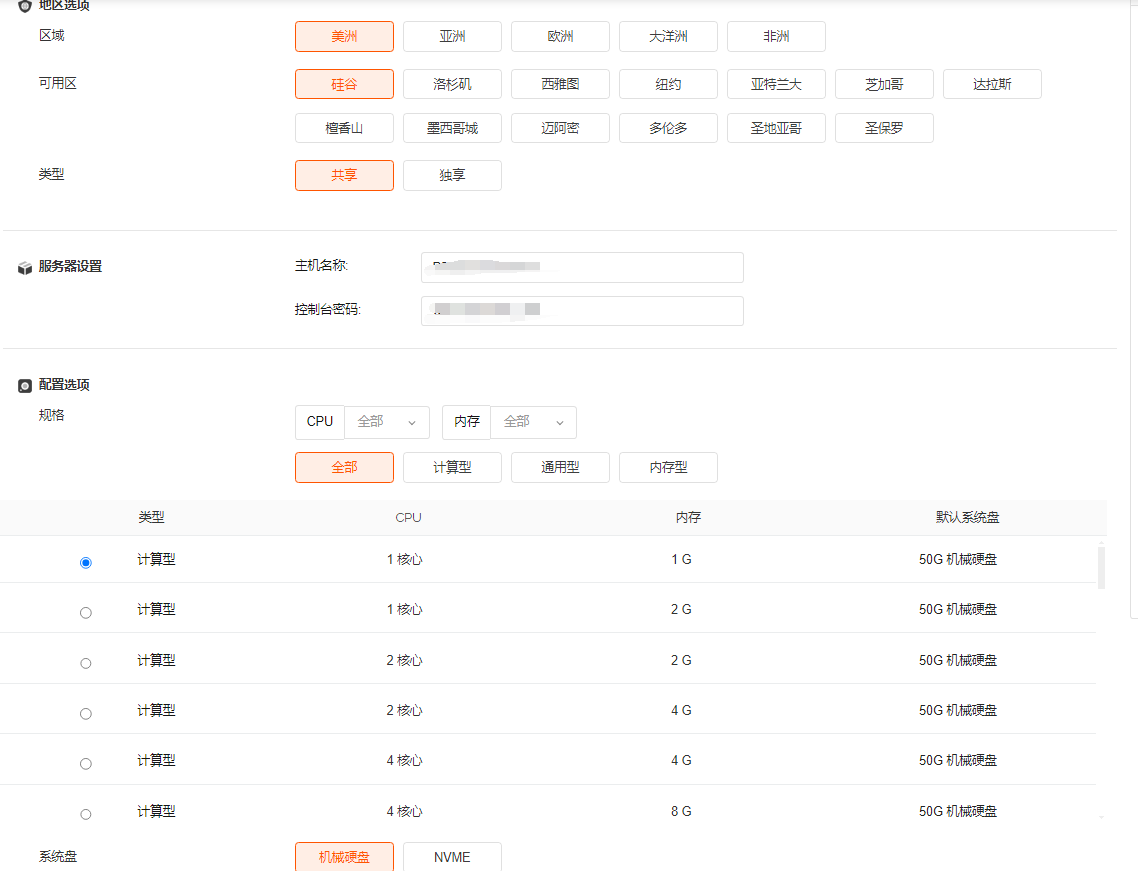Select the 亚洲 region button
1138x871 pixels.
pos(452,37)
